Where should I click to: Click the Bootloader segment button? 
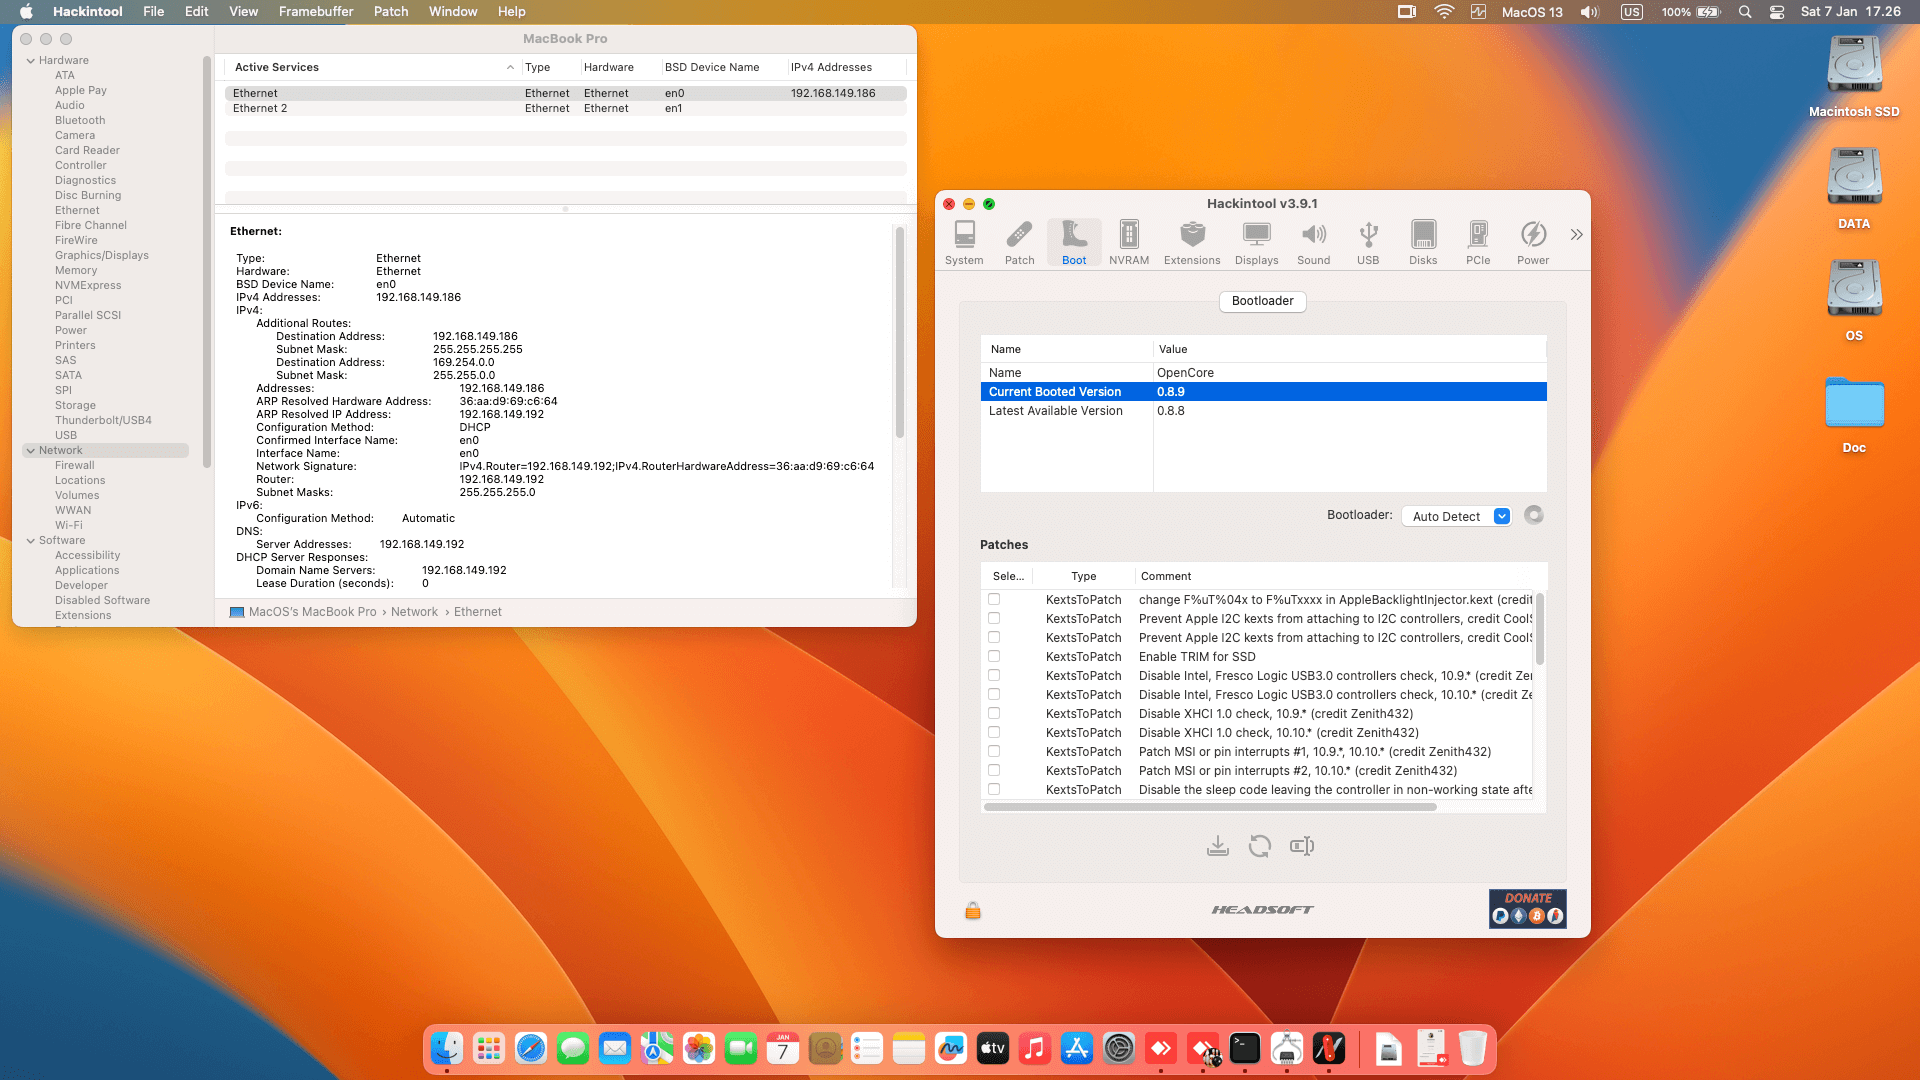[1262, 301]
